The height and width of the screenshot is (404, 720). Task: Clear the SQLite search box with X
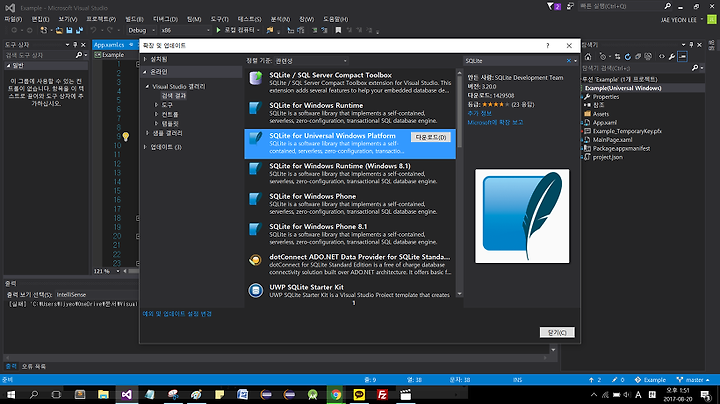[x=569, y=61]
